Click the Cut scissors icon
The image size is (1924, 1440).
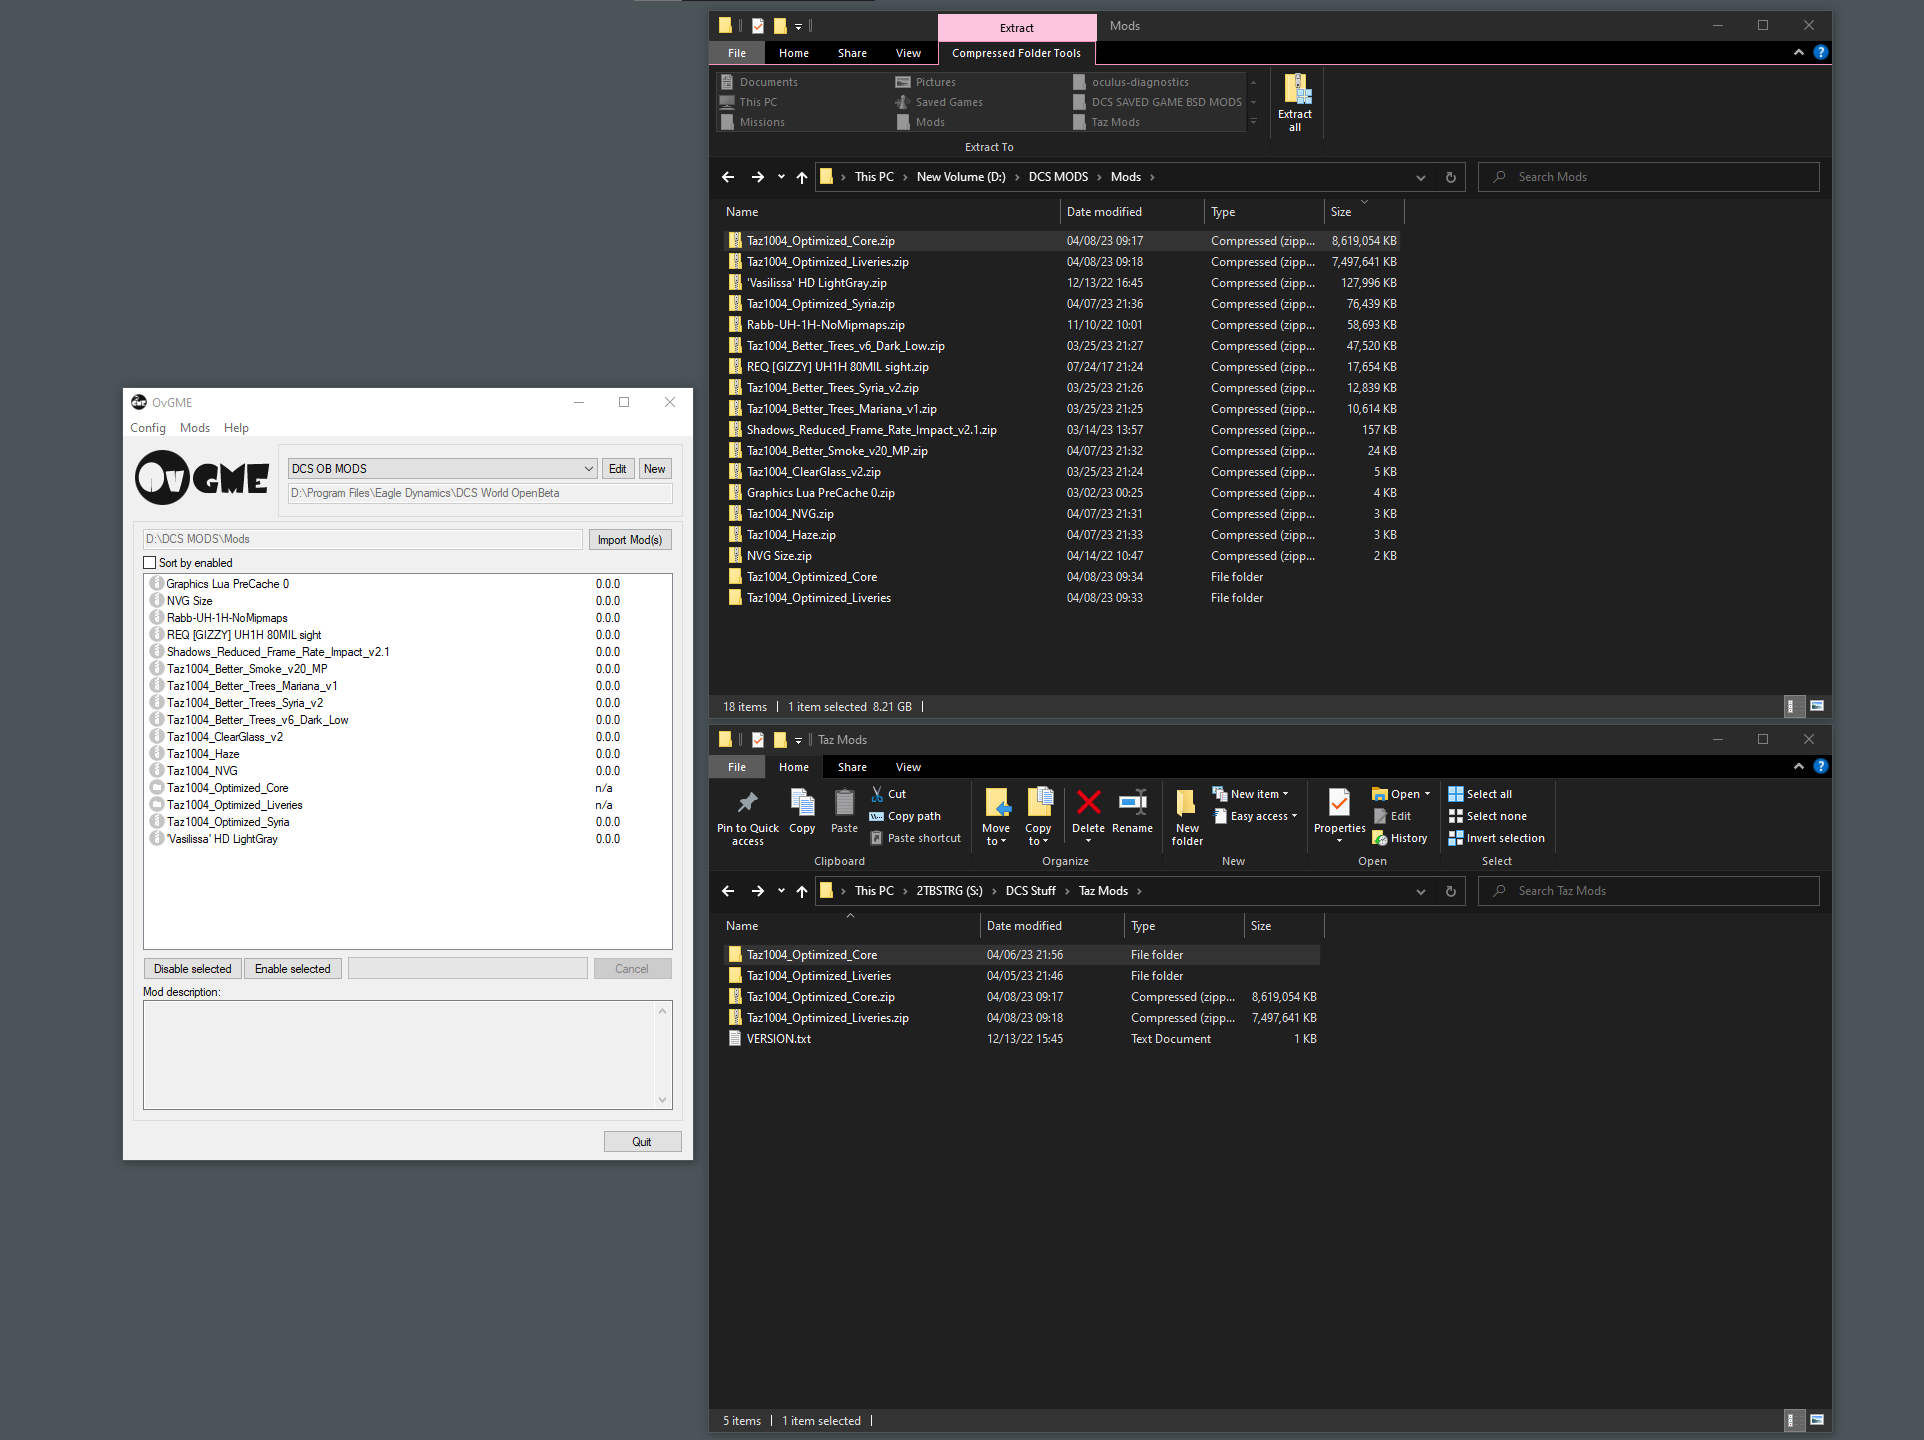coord(877,794)
